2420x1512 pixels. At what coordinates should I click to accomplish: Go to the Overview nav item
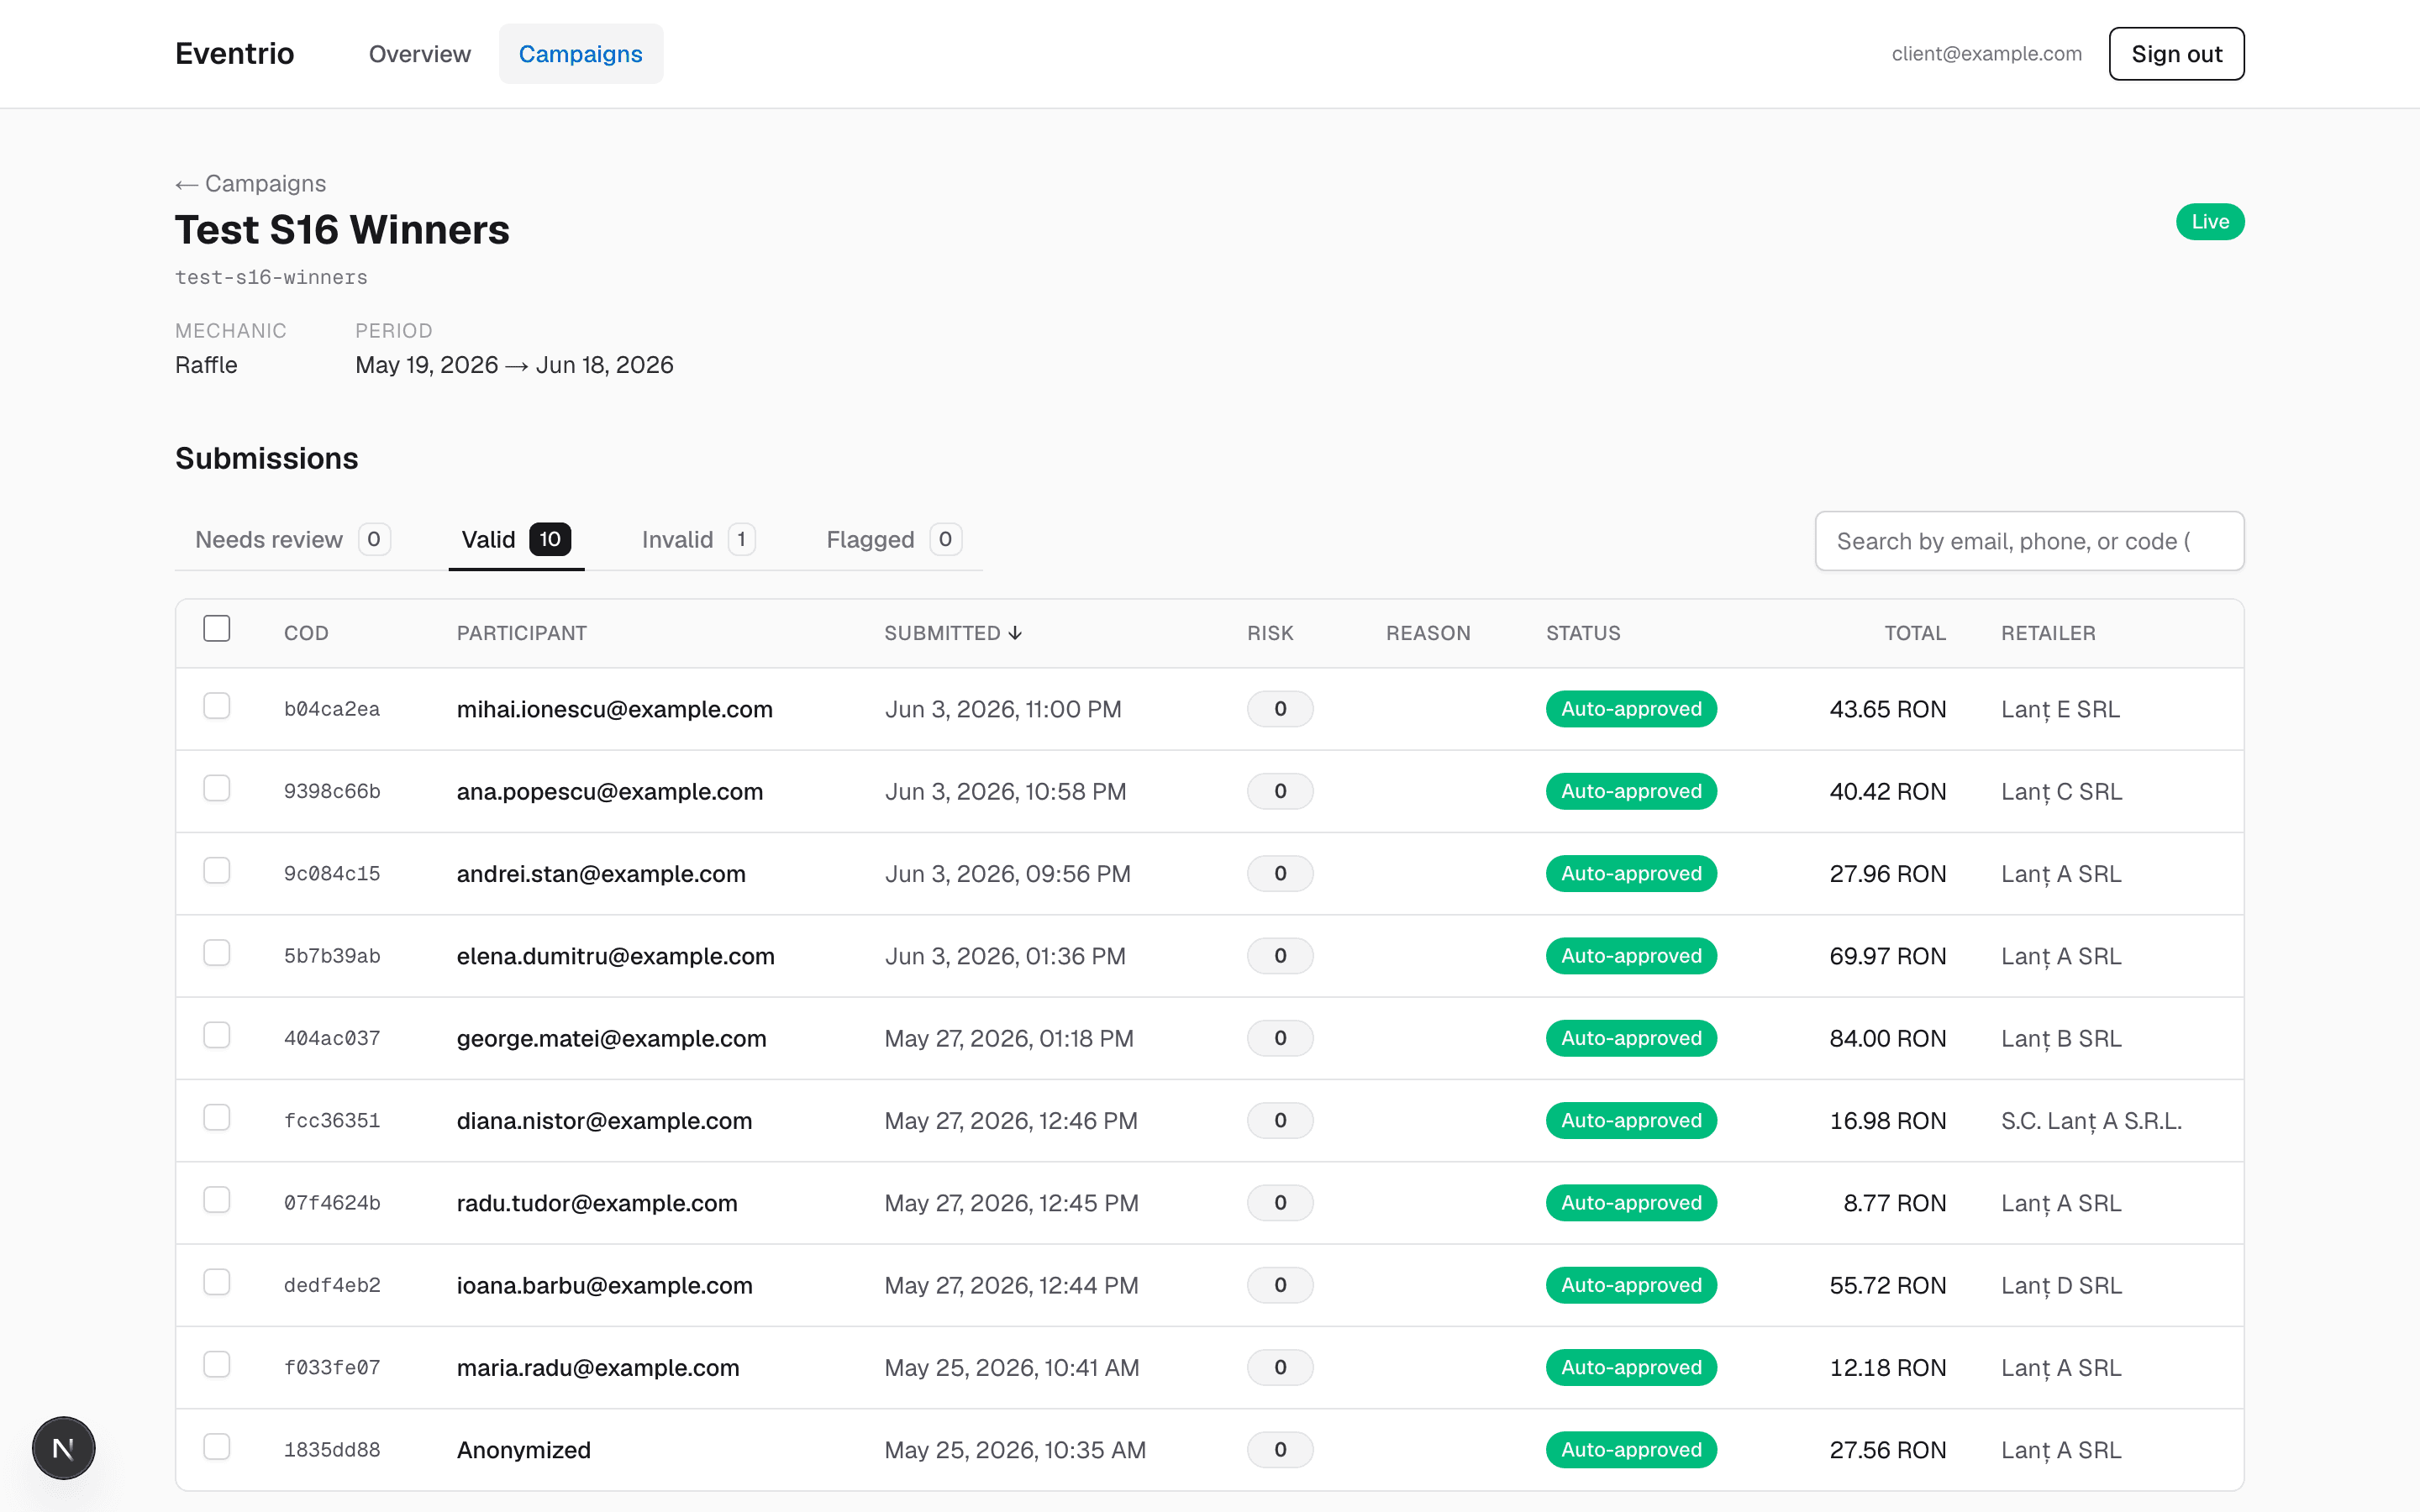pos(419,54)
